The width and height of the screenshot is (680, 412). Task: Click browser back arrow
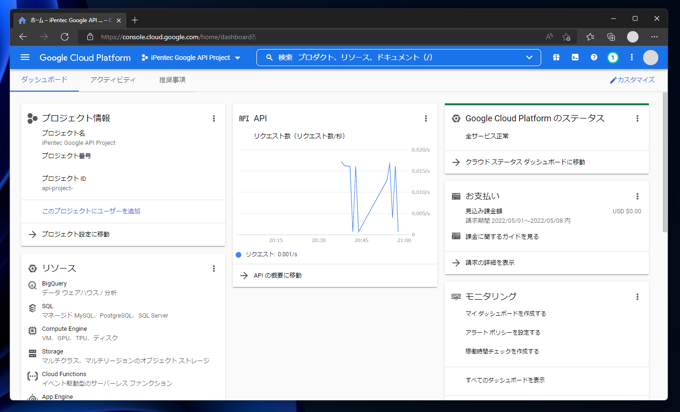point(23,37)
